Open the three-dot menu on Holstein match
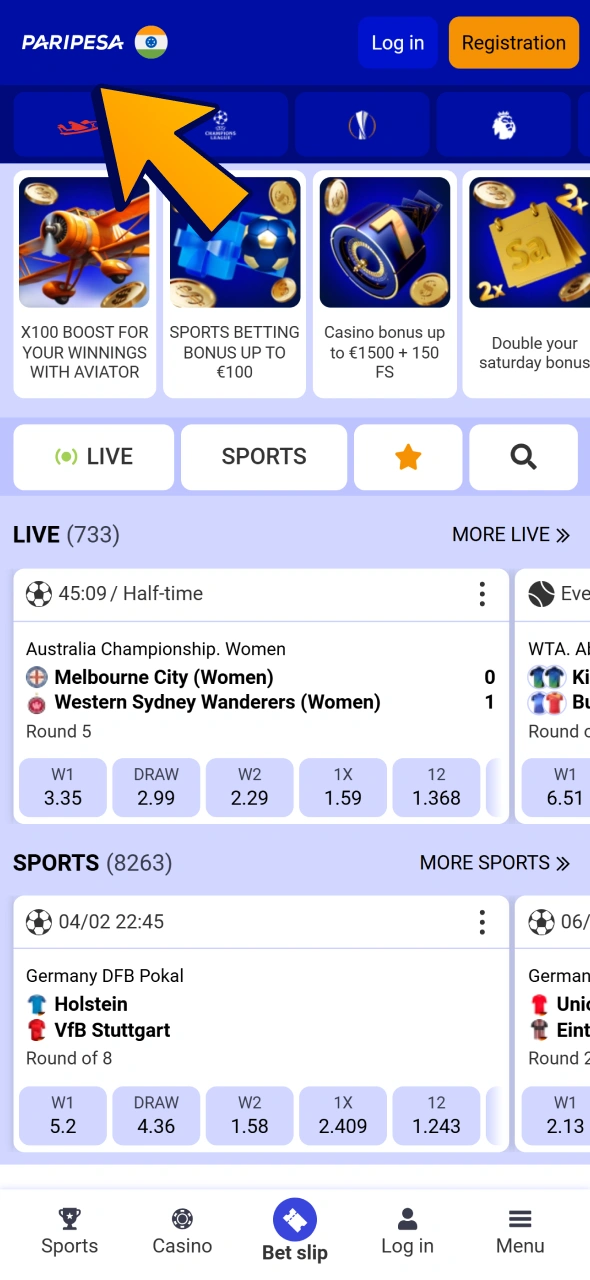Image resolution: width=590 pixels, height=1280 pixels. [x=482, y=921]
